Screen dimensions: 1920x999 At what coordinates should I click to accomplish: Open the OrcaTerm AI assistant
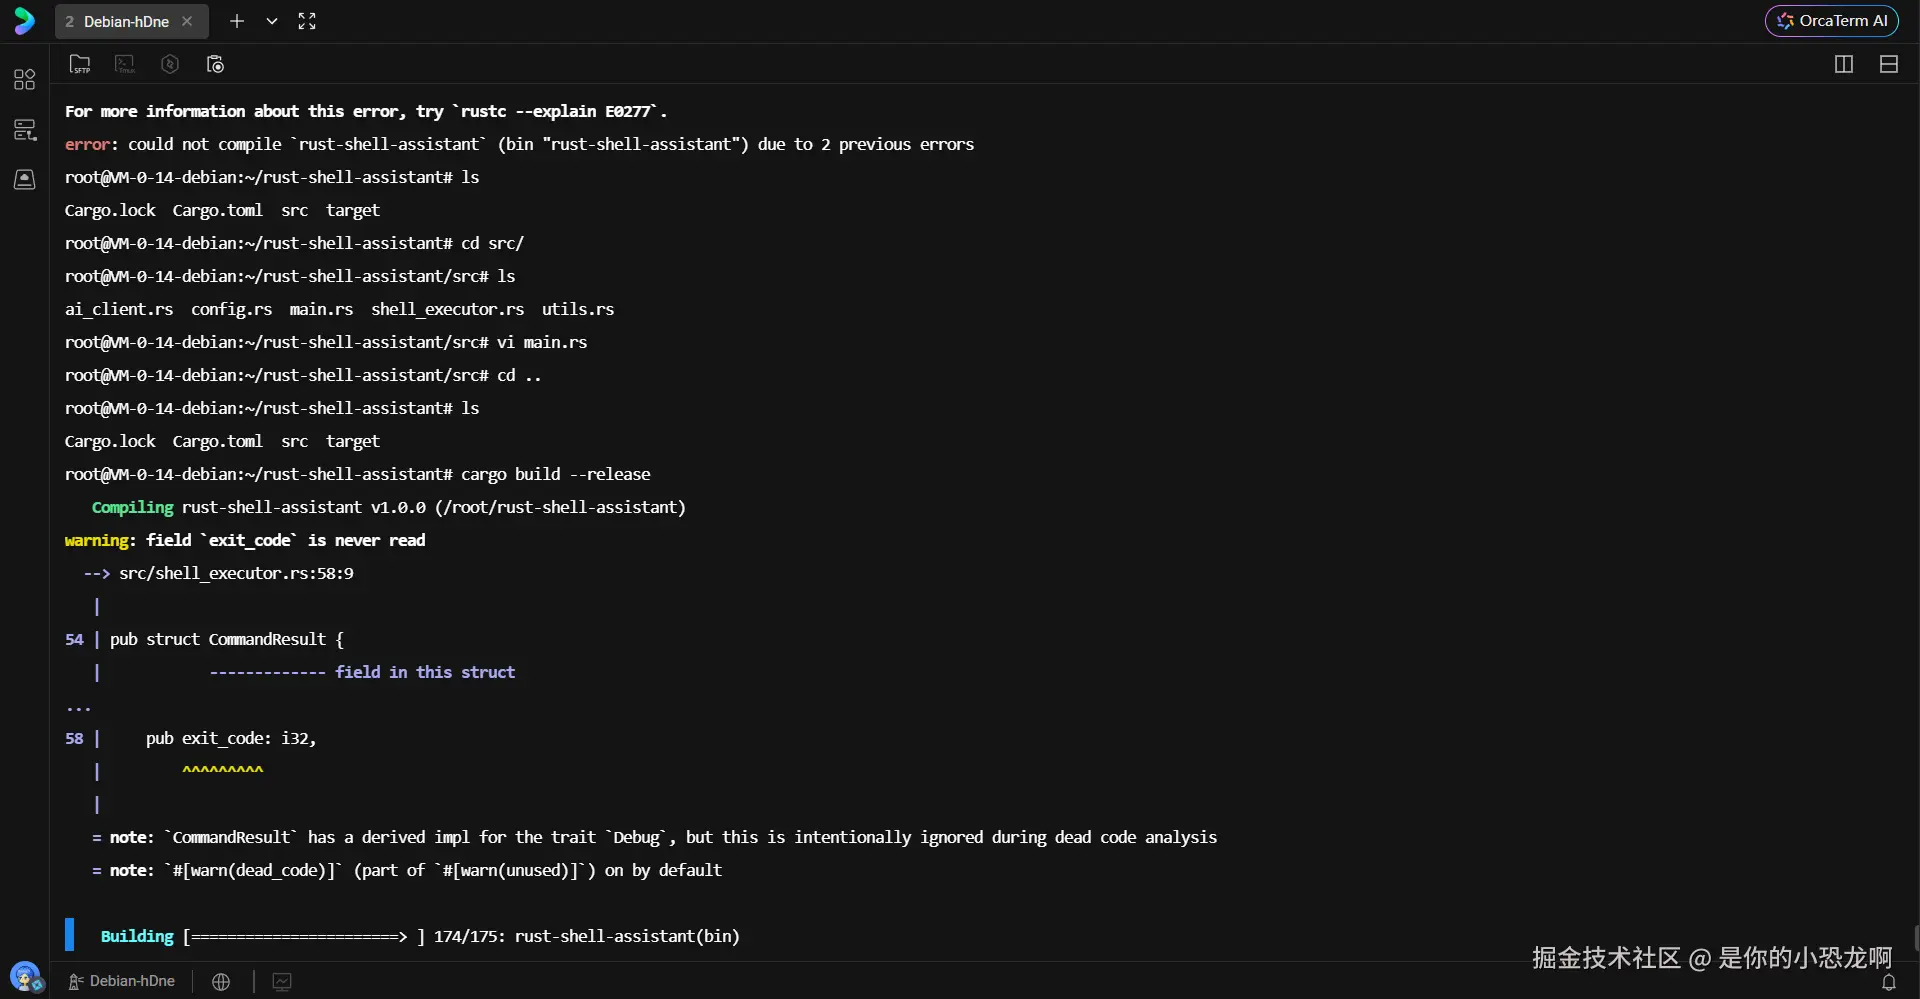click(1832, 21)
